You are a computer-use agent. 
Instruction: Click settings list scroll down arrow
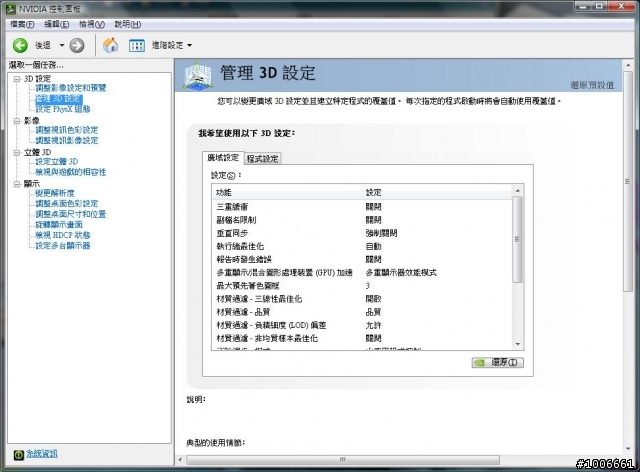pyautogui.click(x=518, y=345)
